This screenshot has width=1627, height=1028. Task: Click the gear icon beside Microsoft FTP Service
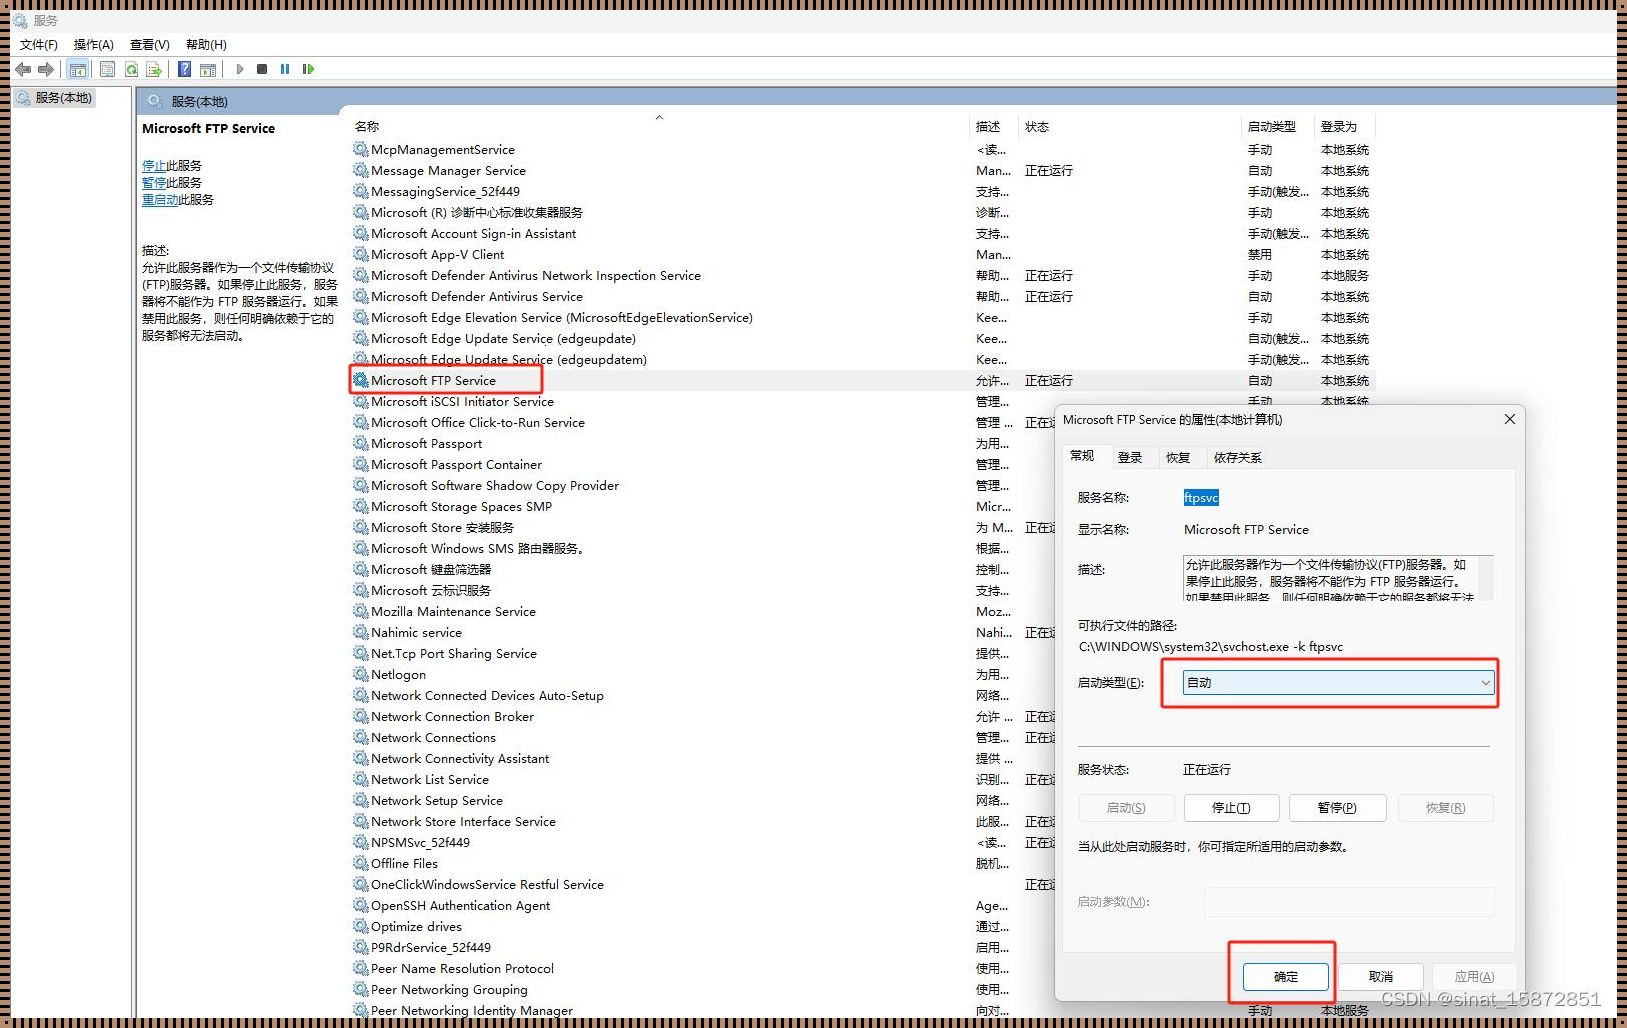pos(361,380)
